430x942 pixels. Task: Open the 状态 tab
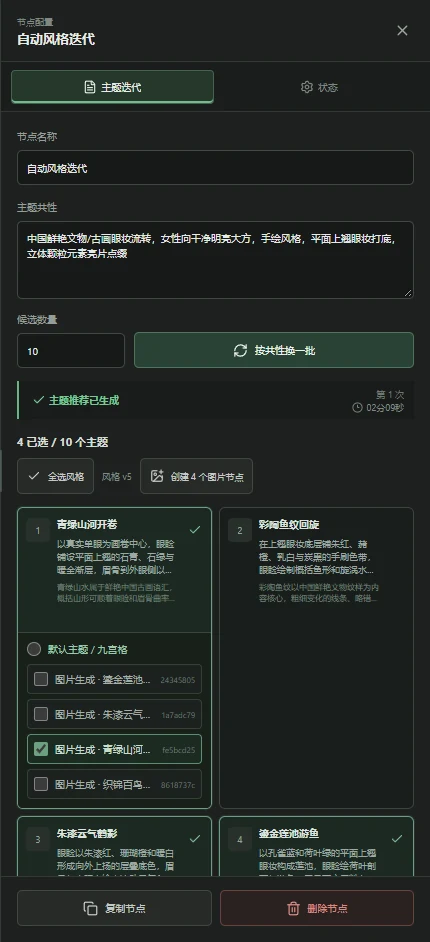[319, 87]
